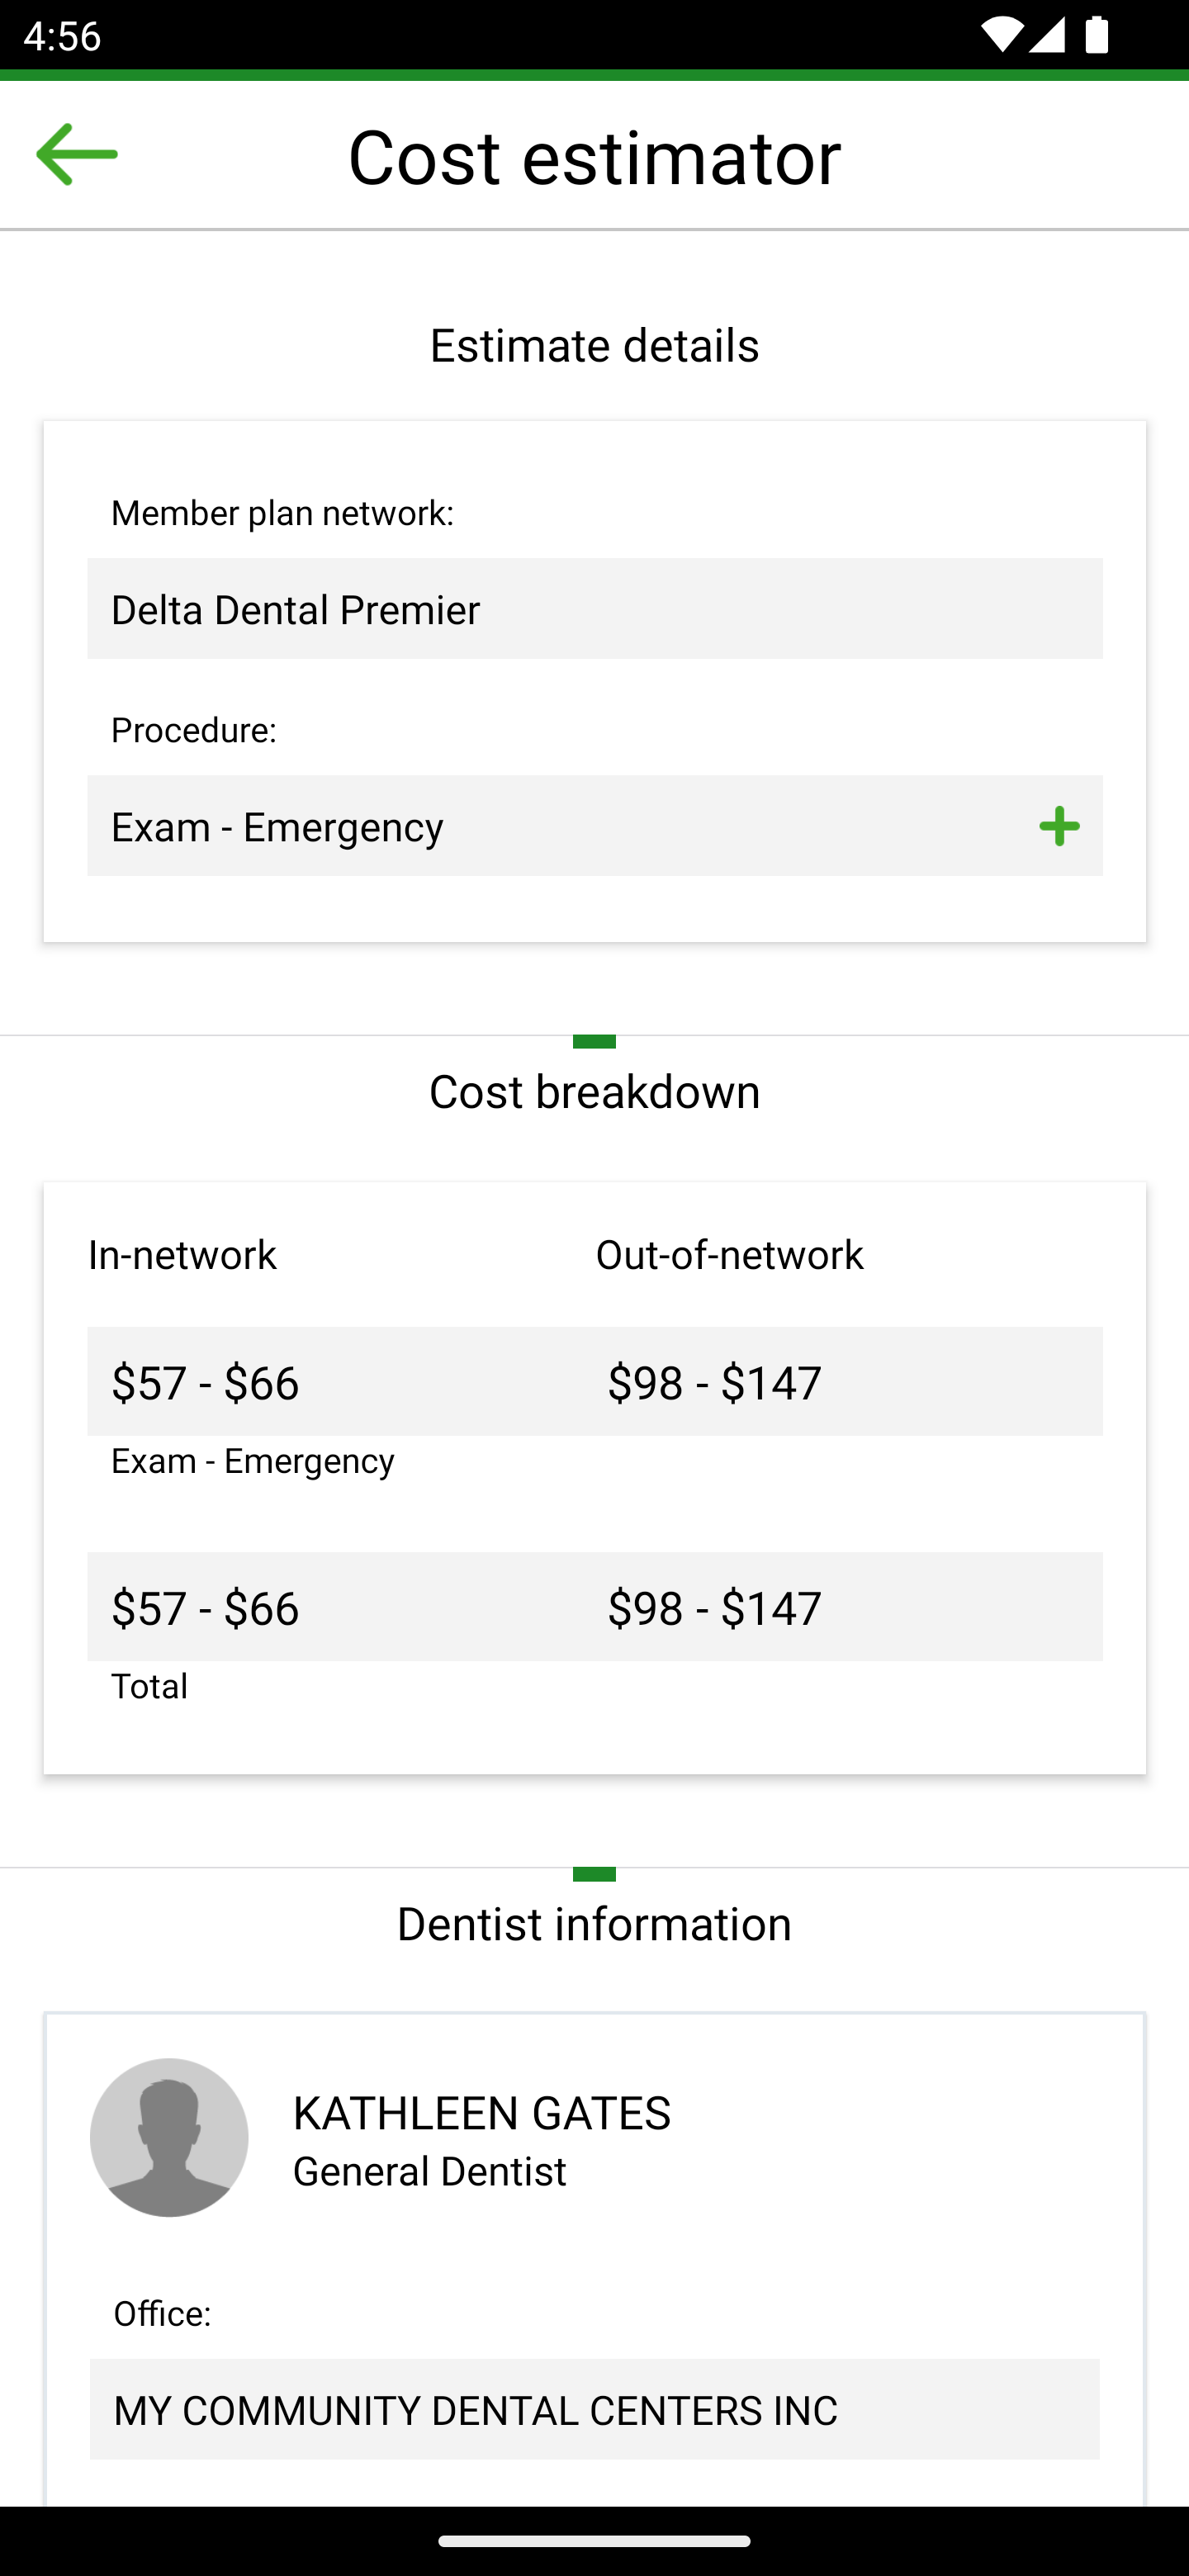
Task: Select the Delta Dental Premier network field
Action: click(x=594, y=609)
